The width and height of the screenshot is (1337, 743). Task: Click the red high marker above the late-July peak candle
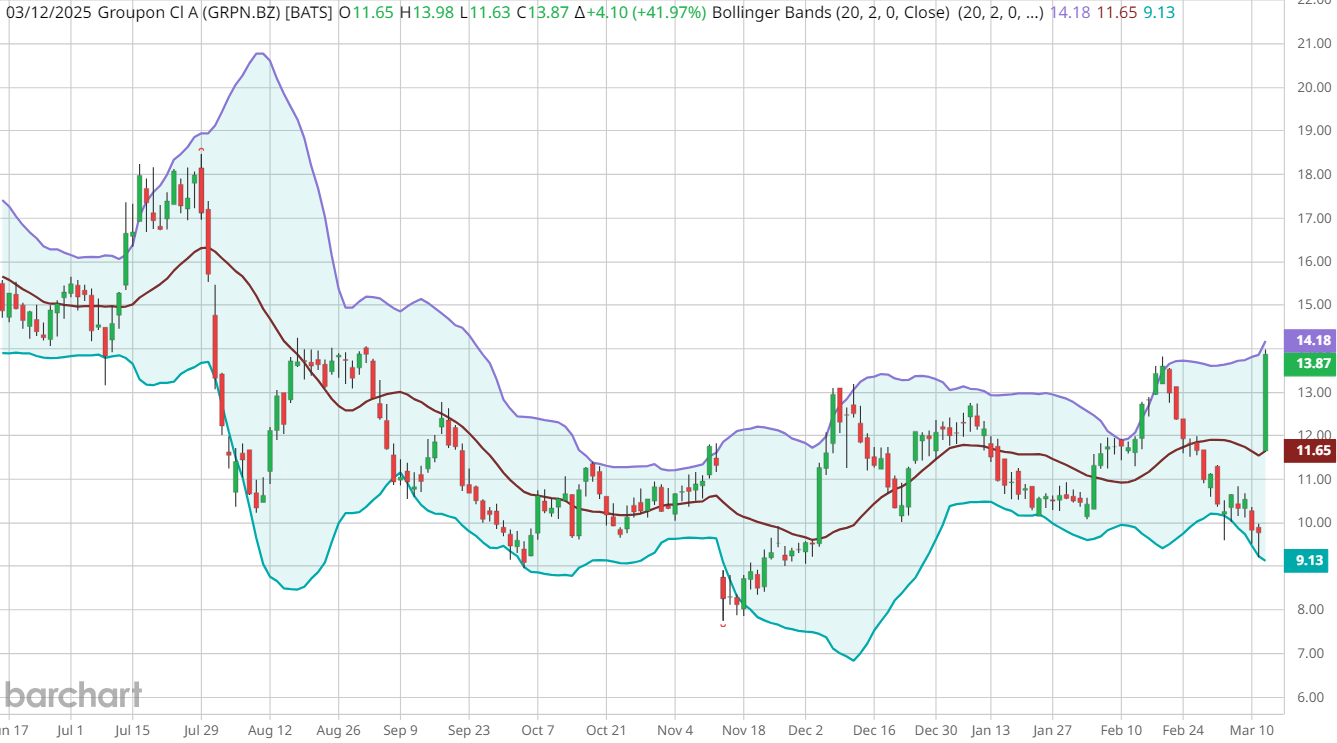click(201, 150)
